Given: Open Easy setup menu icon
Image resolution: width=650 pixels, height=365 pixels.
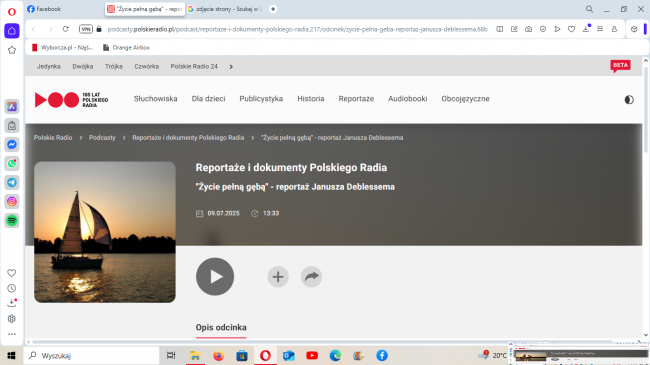Looking at the screenshot, I should pyautogui.click(x=600, y=29).
